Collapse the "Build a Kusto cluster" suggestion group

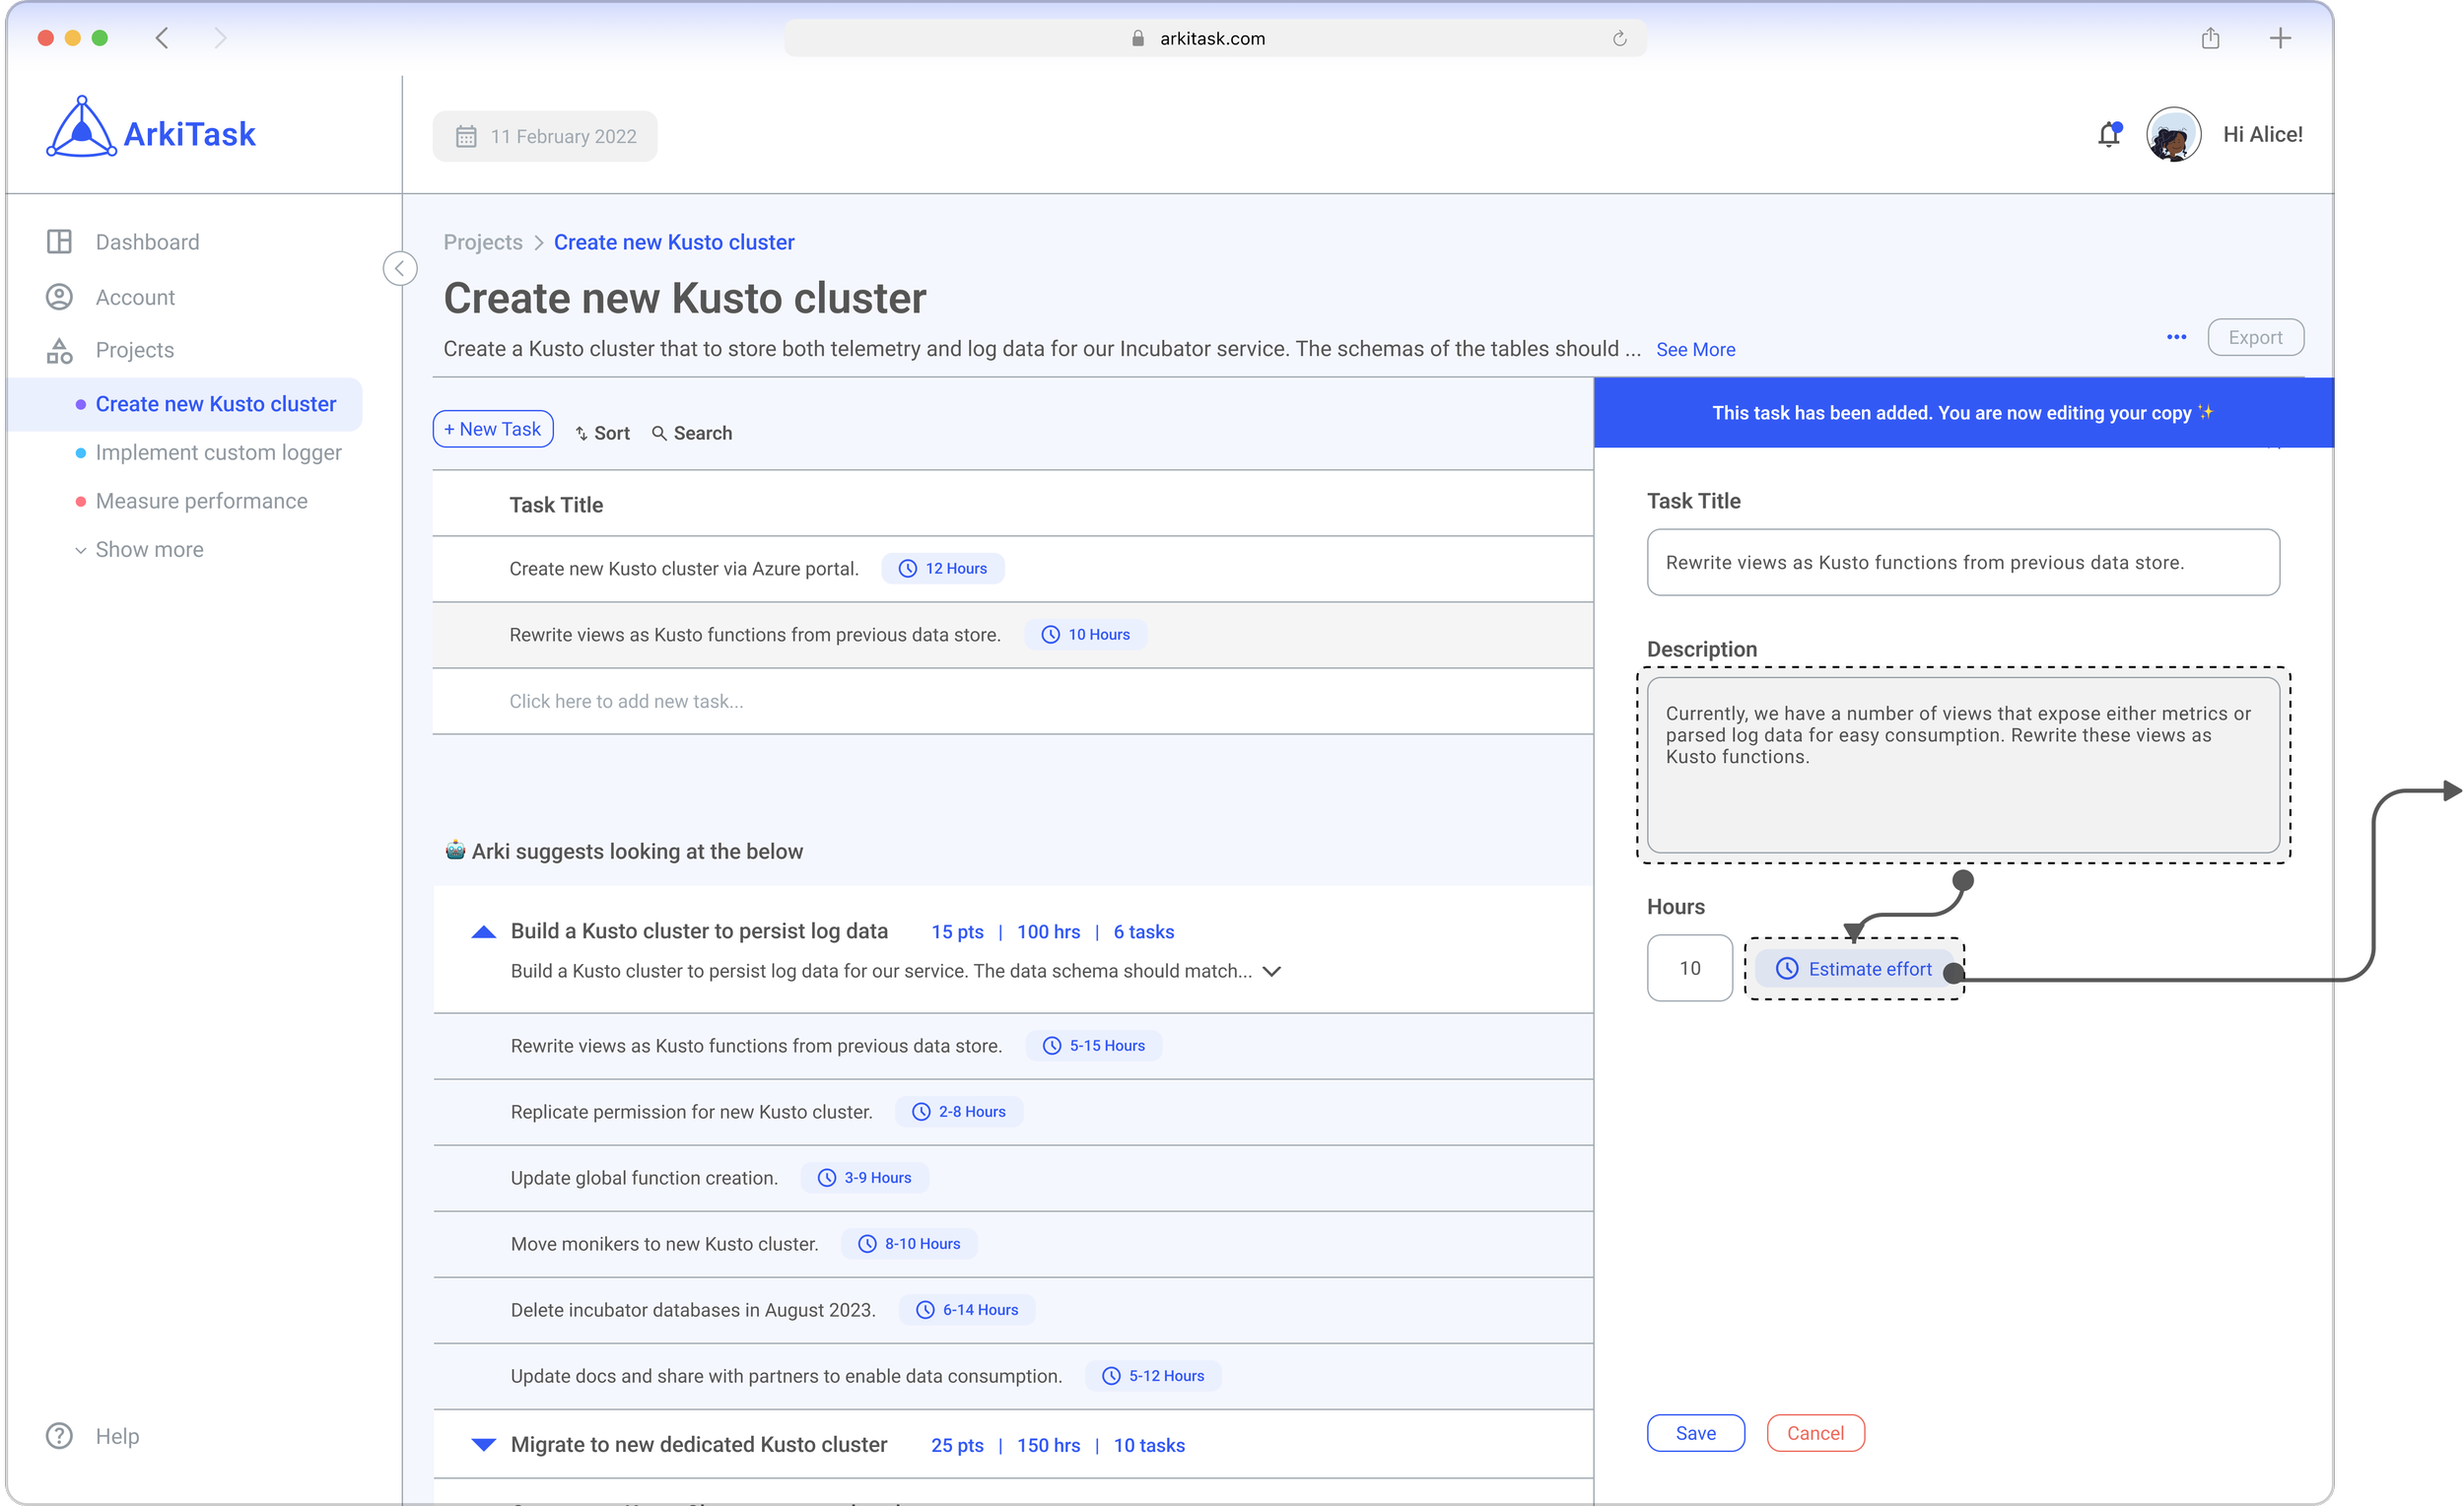click(x=484, y=932)
